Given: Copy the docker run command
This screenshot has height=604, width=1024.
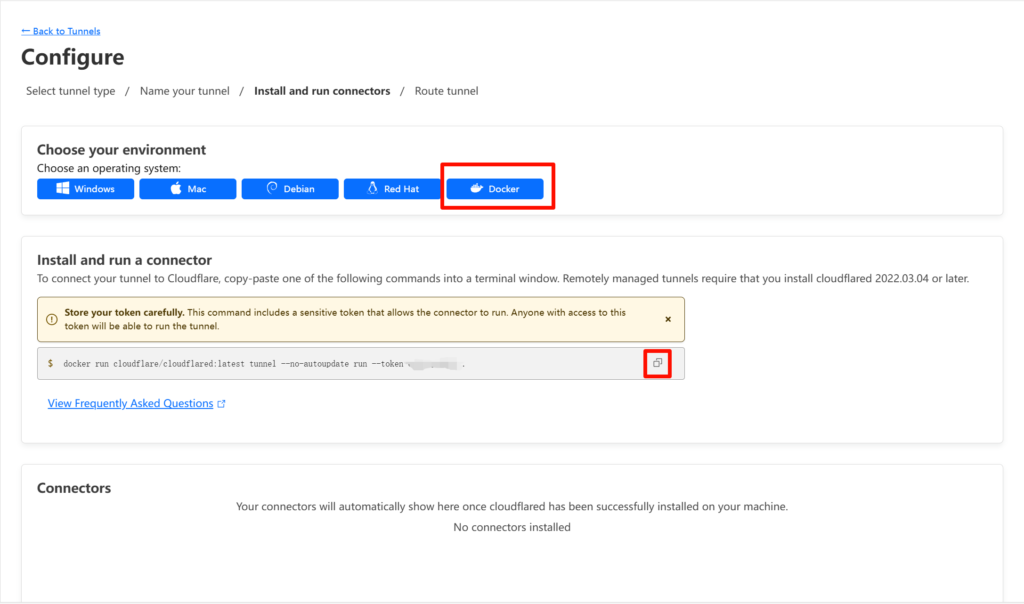Looking at the screenshot, I should 657,363.
